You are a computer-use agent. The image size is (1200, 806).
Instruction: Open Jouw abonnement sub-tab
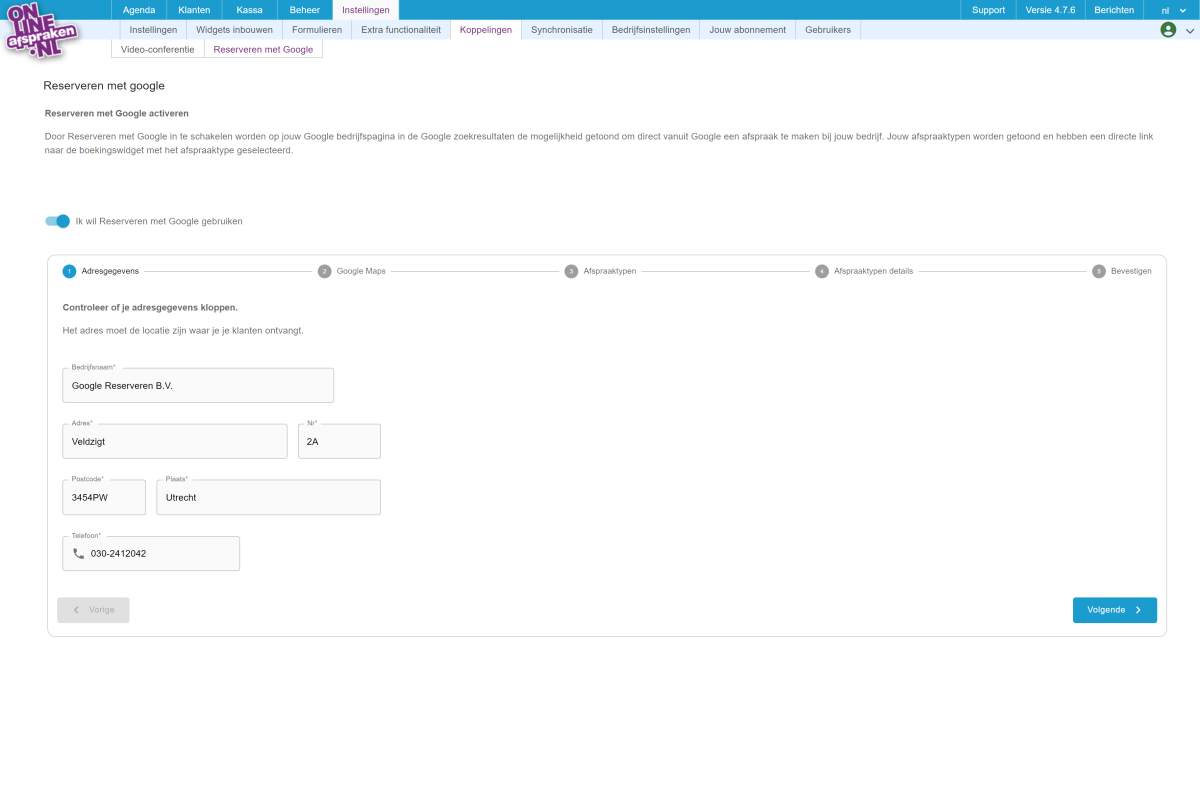[x=748, y=30]
